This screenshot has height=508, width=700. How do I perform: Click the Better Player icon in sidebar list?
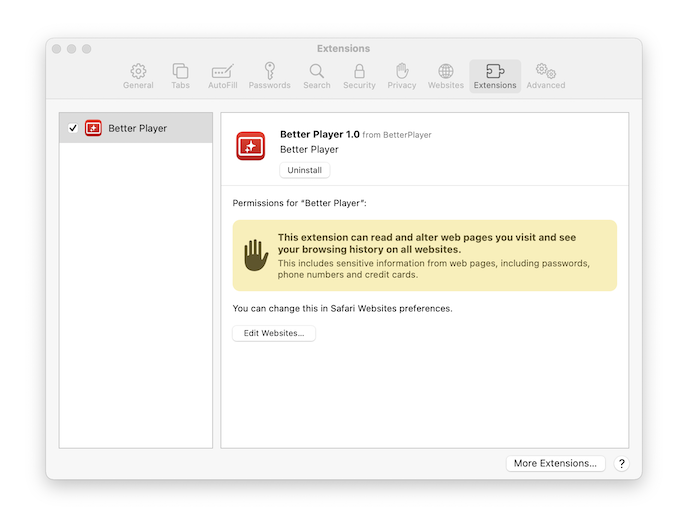[93, 128]
